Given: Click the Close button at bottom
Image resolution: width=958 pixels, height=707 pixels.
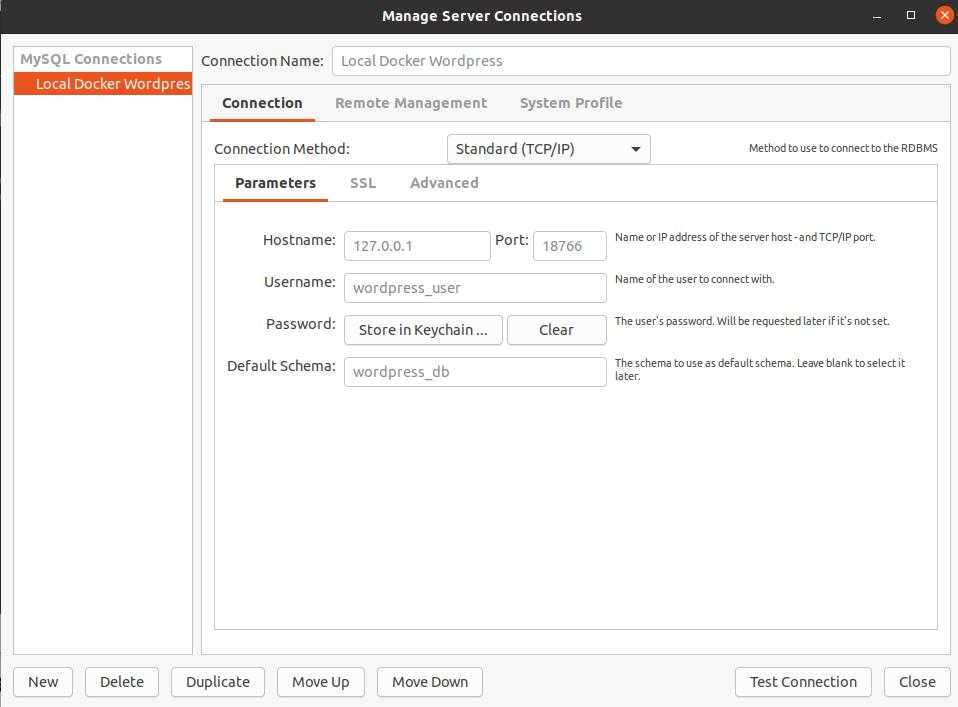Looking at the screenshot, I should tap(917, 682).
